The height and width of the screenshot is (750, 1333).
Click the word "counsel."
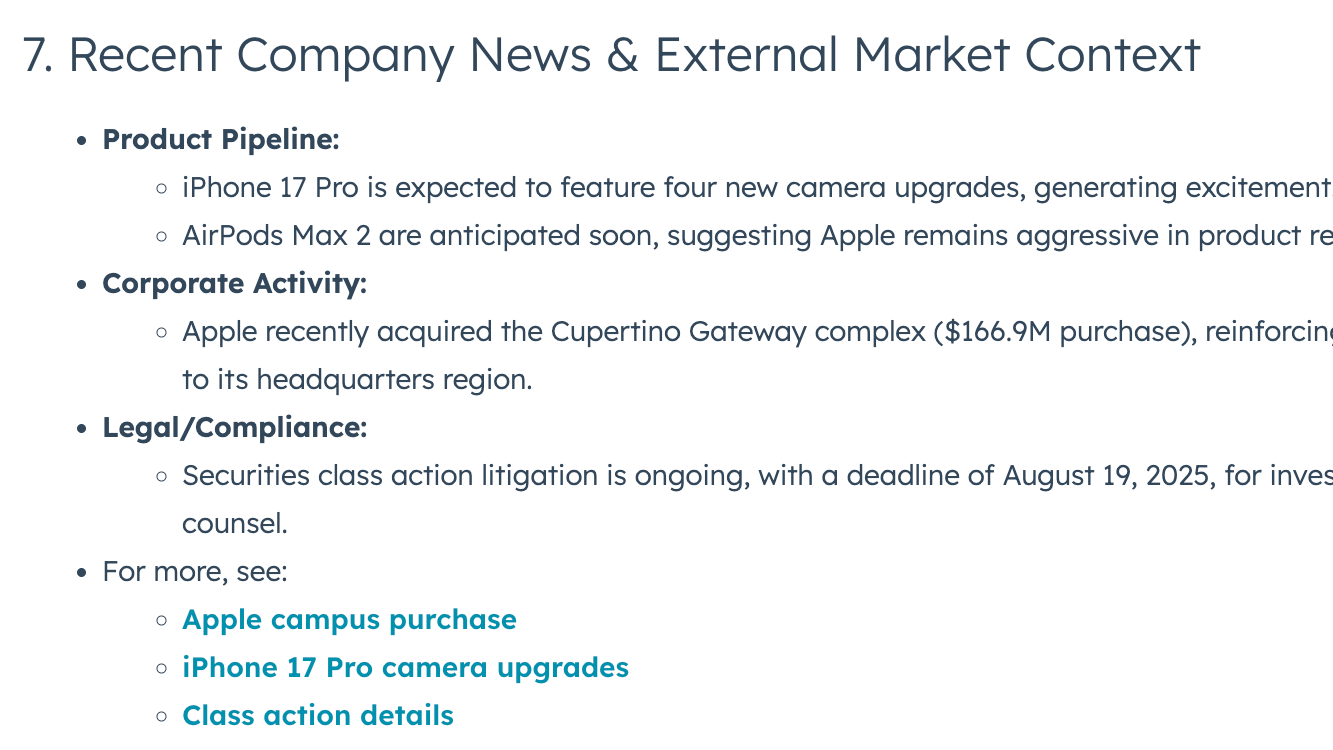[234, 524]
